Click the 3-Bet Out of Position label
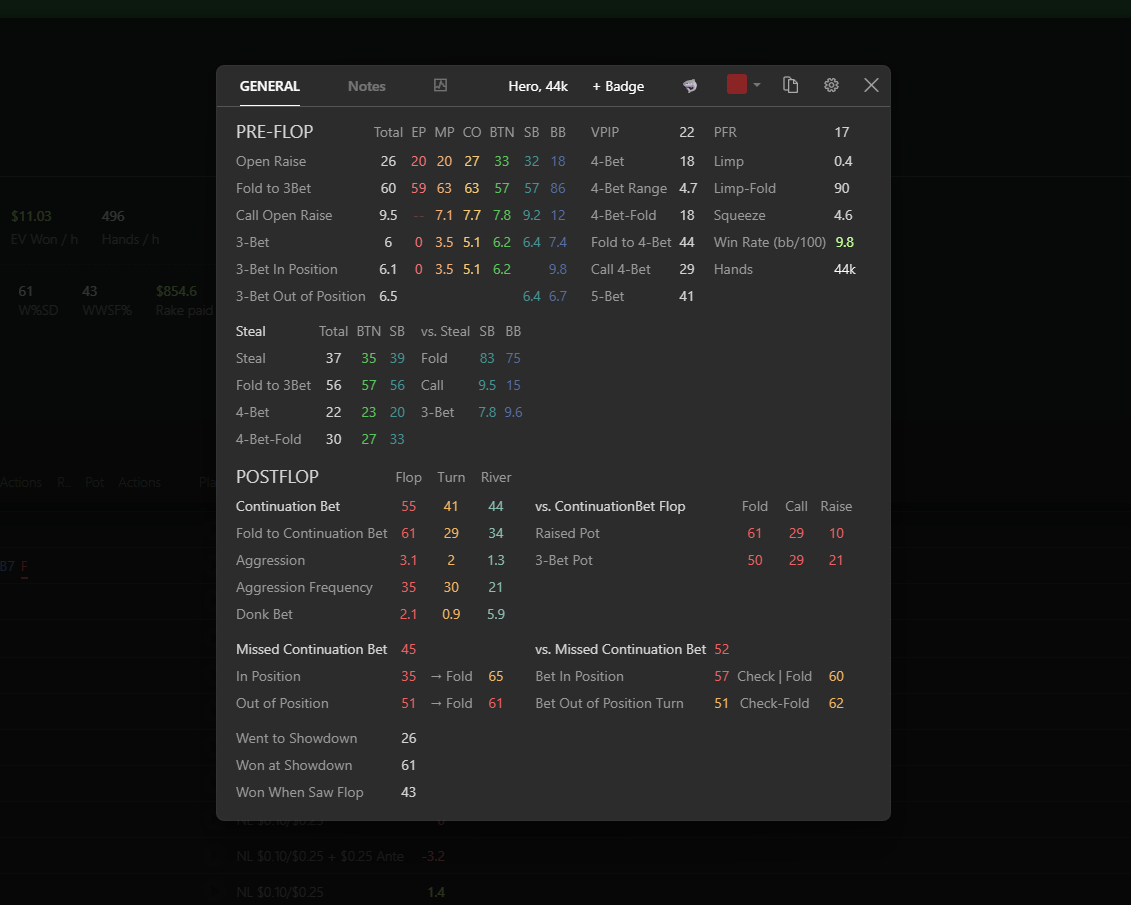This screenshot has width=1131, height=905. coord(301,296)
